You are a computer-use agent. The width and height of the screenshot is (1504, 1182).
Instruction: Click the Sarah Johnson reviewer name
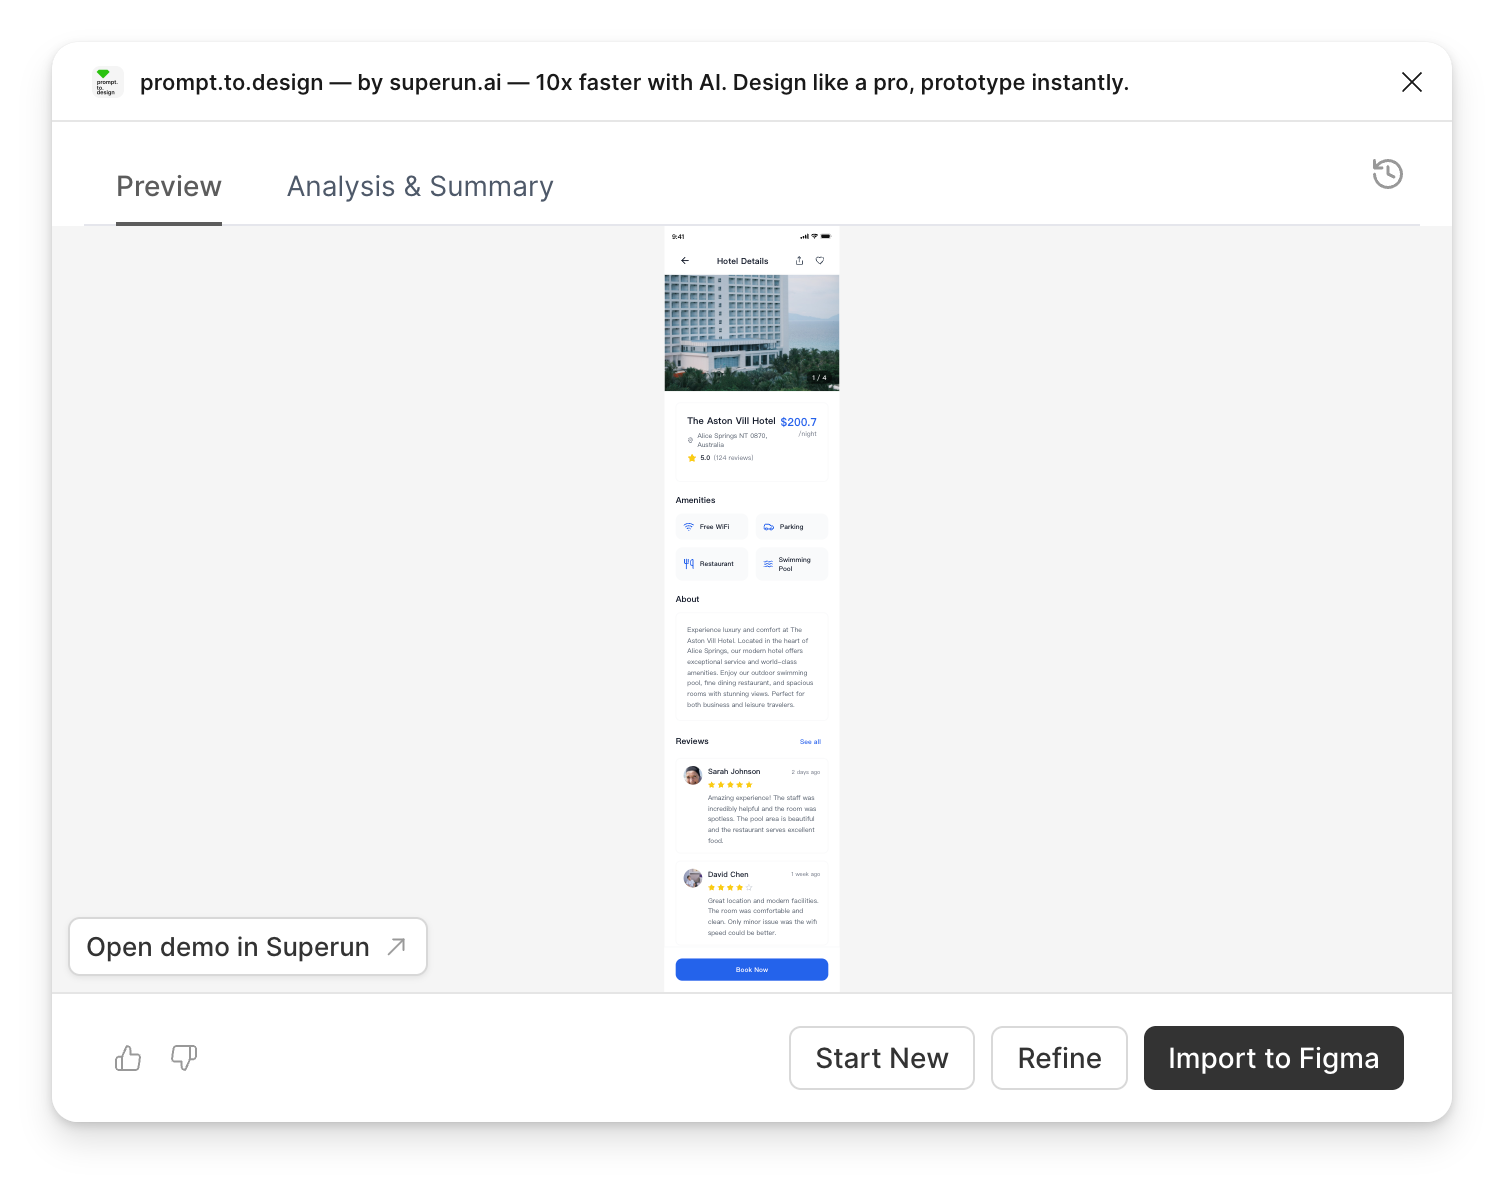(734, 772)
